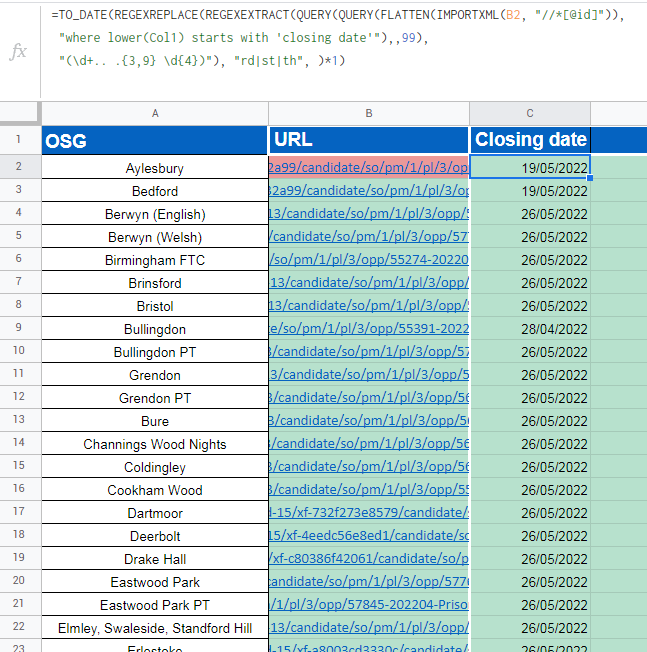Select row 1 header
Image resolution: width=647 pixels, height=652 pixels.
[19, 140]
